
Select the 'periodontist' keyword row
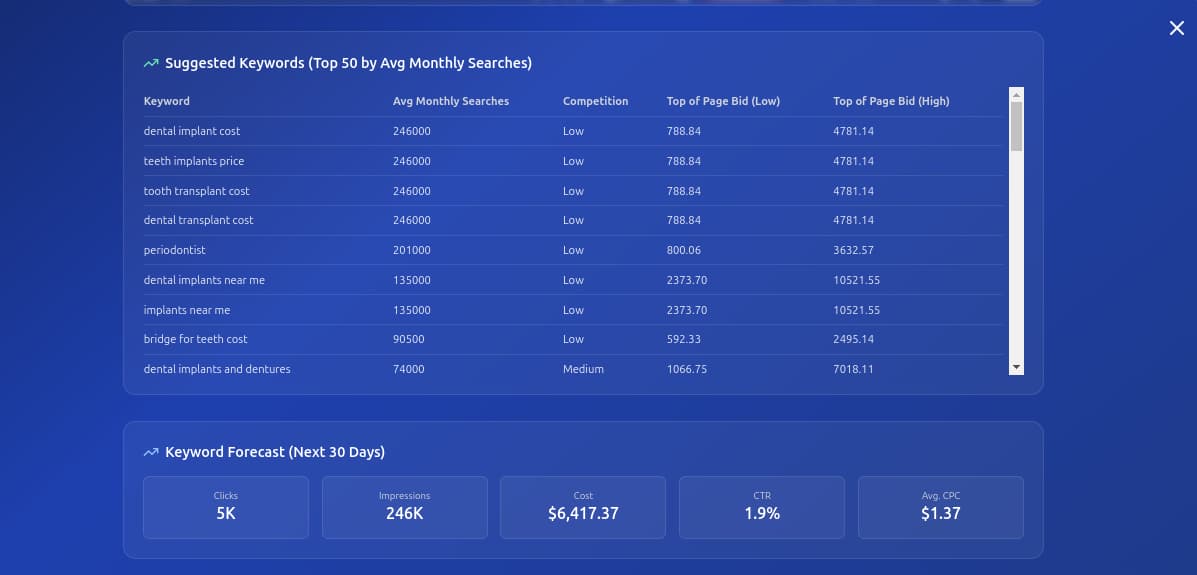pyautogui.click(x=175, y=250)
